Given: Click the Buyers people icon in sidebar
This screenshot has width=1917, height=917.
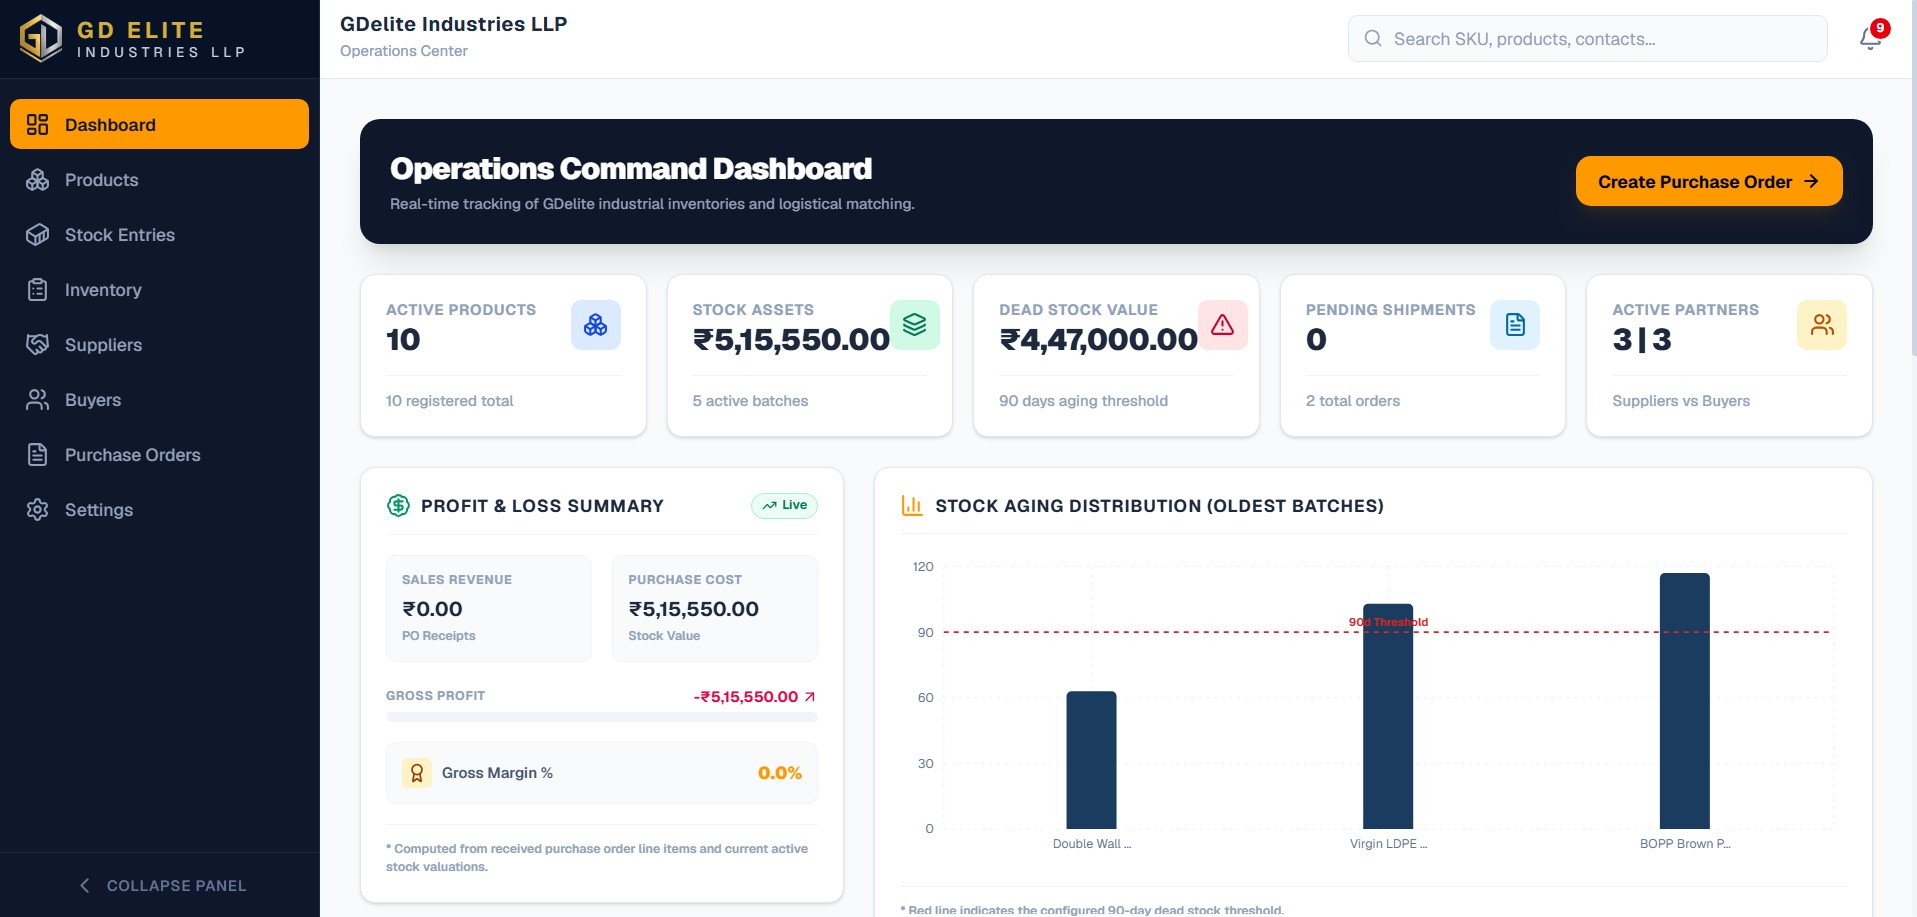Looking at the screenshot, I should click(37, 399).
